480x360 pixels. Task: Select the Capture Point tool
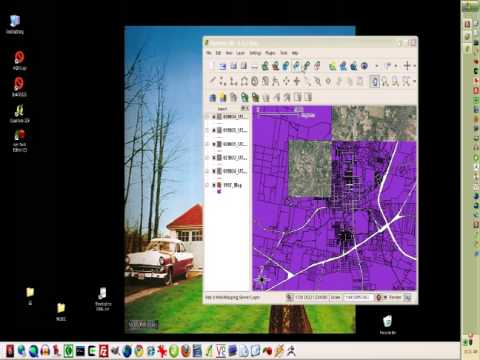(222, 81)
